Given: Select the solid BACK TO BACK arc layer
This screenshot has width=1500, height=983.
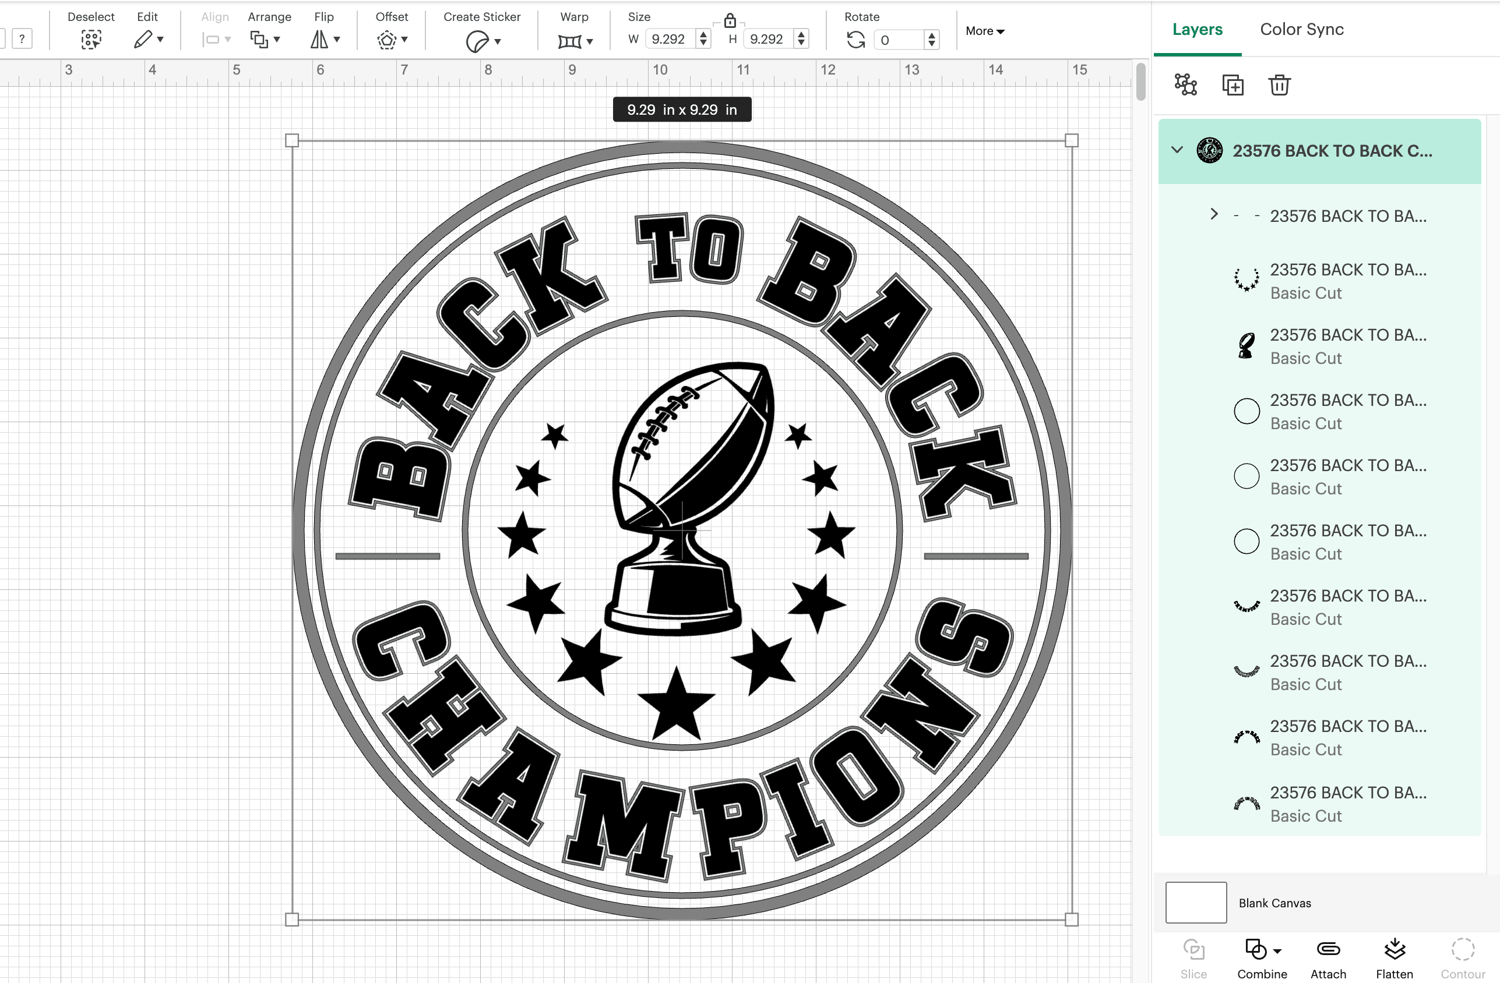Looking at the screenshot, I should point(1320,738).
